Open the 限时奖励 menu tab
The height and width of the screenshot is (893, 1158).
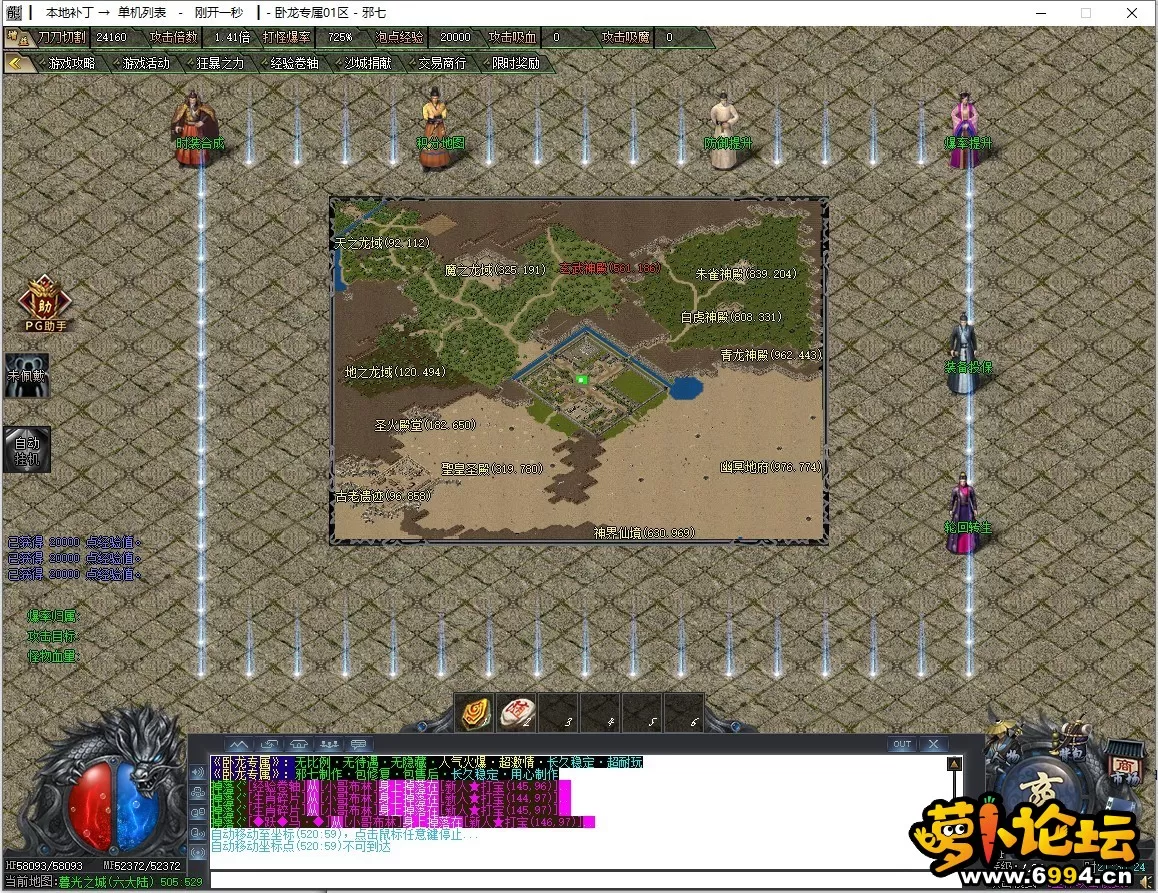point(516,64)
